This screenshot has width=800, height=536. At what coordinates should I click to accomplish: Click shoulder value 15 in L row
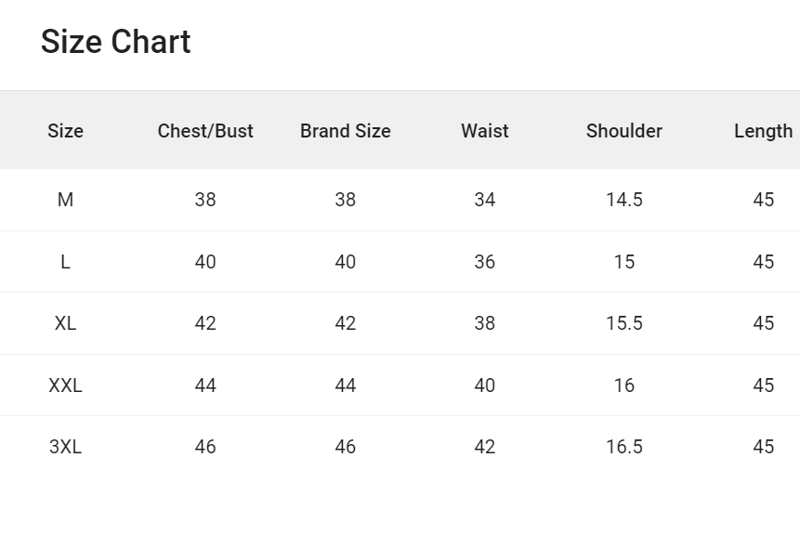point(624,262)
